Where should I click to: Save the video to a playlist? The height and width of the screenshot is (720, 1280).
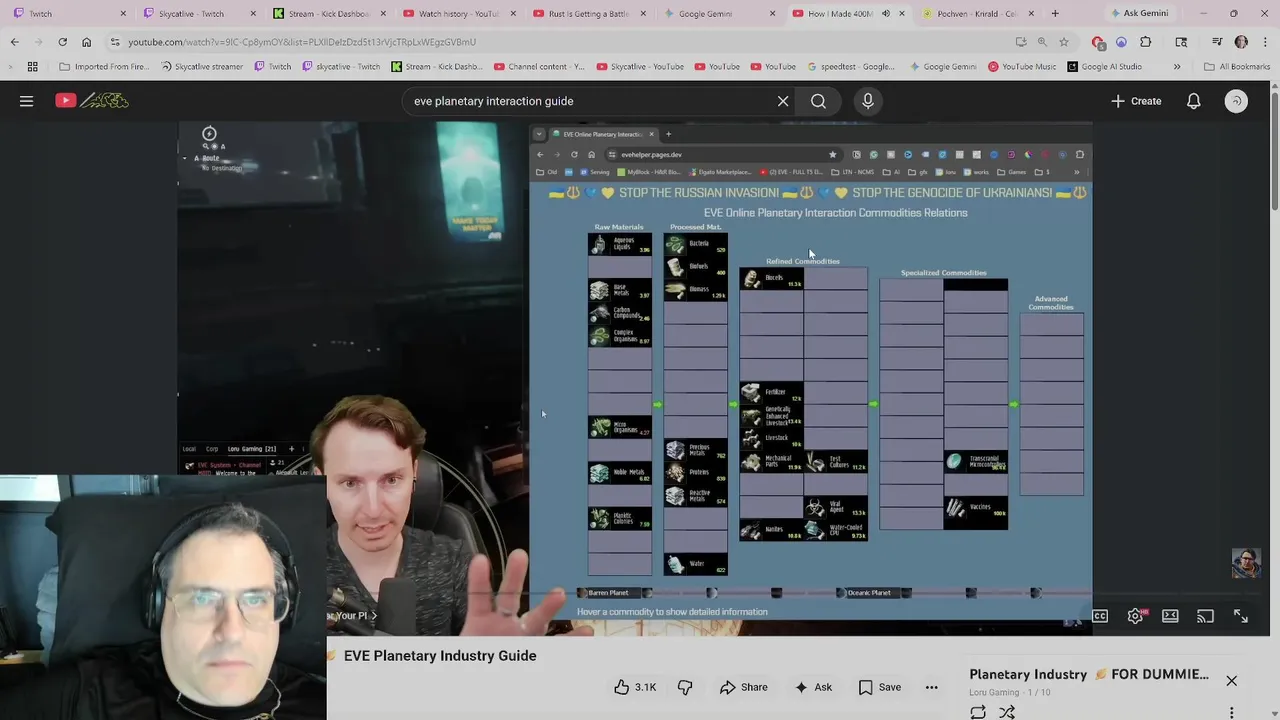click(x=879, y=687)
